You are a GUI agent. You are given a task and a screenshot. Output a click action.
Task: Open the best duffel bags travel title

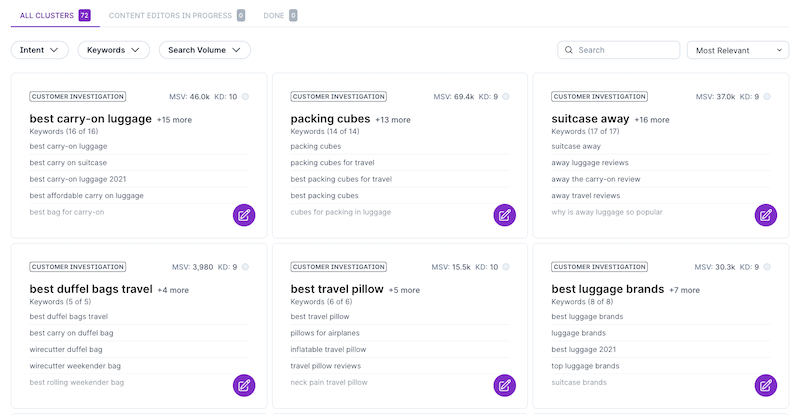click(91, 289)
